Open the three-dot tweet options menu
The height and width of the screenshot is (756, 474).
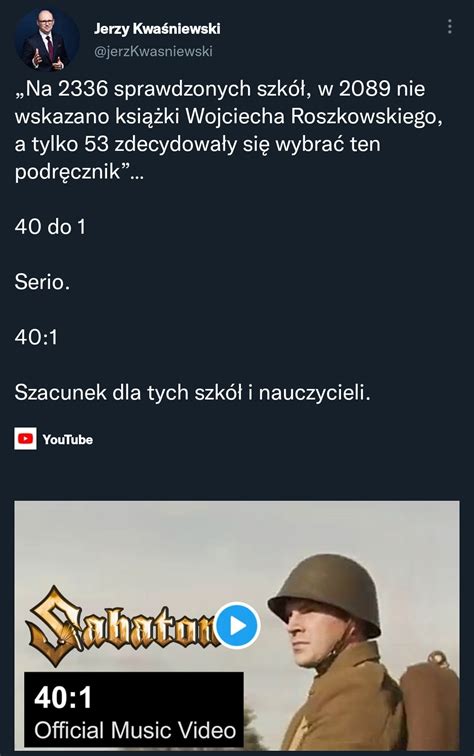(x=449, y=27)
